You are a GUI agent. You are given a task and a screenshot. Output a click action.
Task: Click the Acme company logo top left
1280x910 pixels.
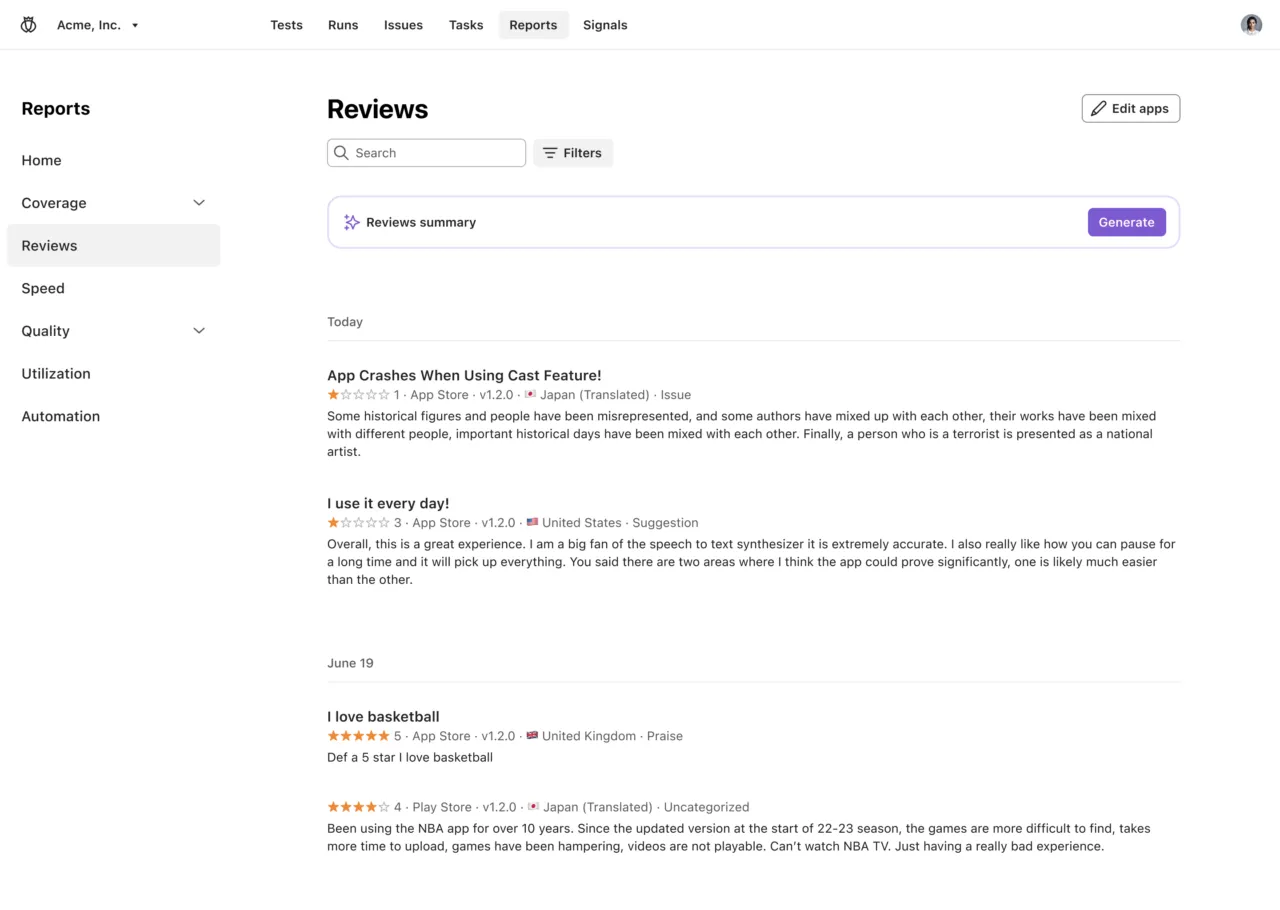click(x=28, y=24)
